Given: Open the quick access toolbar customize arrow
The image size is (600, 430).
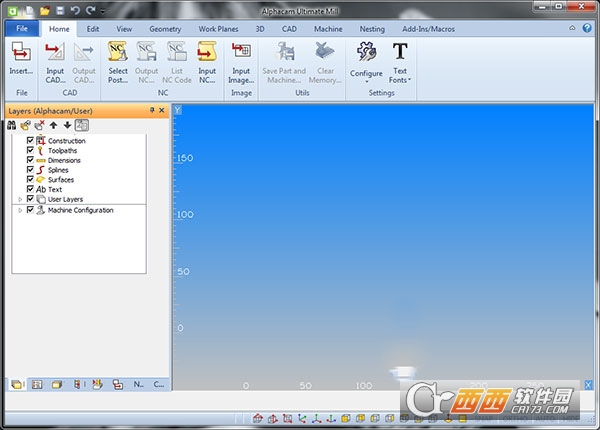Looking at the screenshot, I should (103, 12).
